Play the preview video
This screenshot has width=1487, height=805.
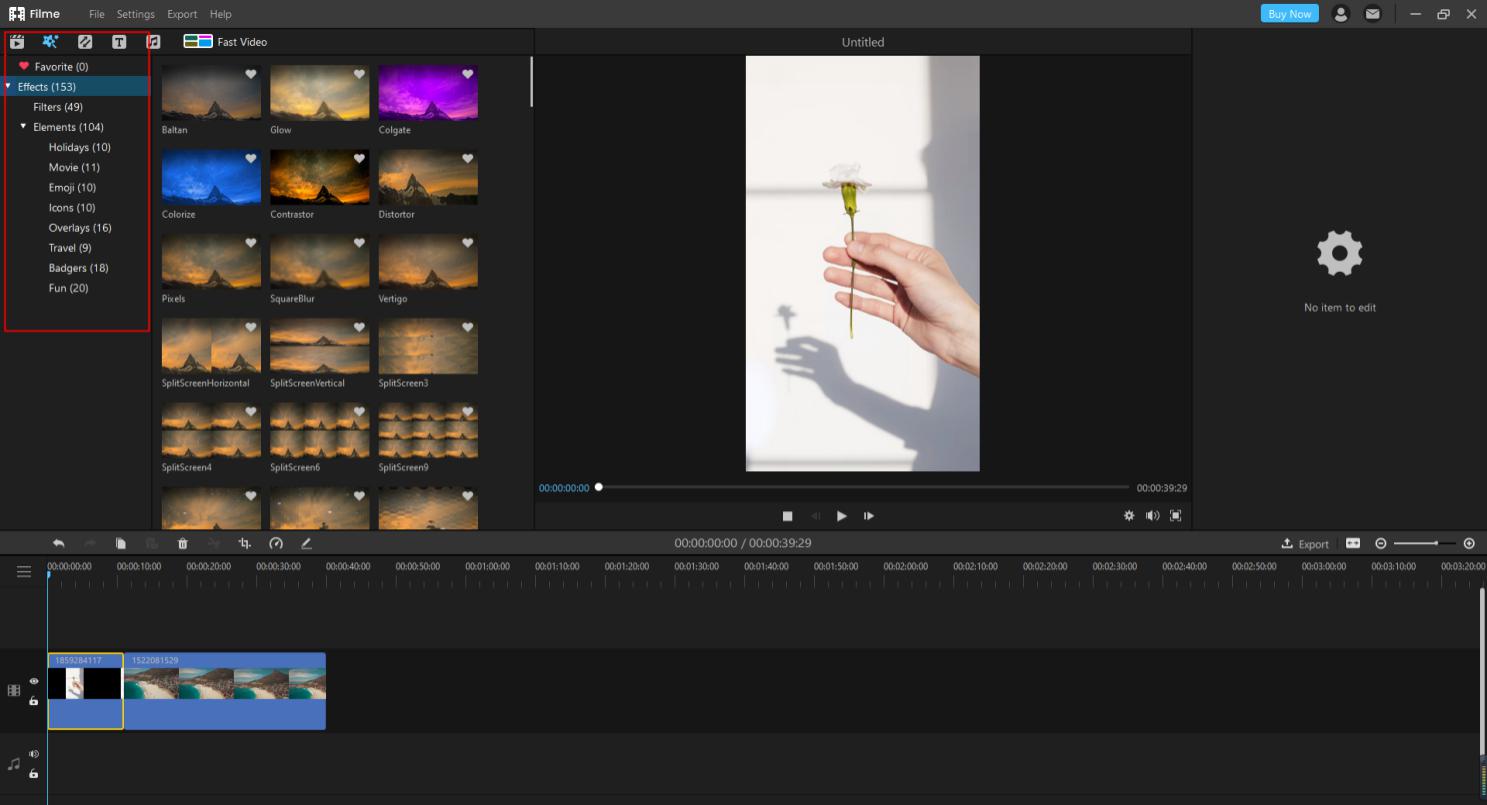842,516
